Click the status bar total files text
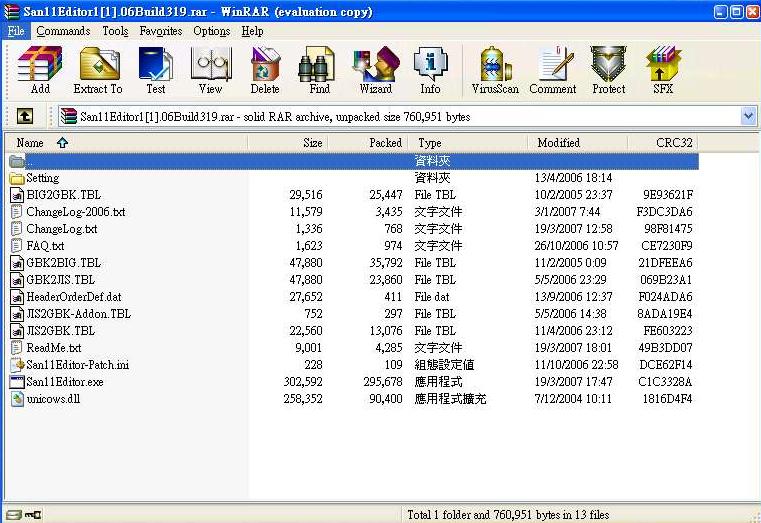Viewport: 761px width, 523px height. point(508,514)
